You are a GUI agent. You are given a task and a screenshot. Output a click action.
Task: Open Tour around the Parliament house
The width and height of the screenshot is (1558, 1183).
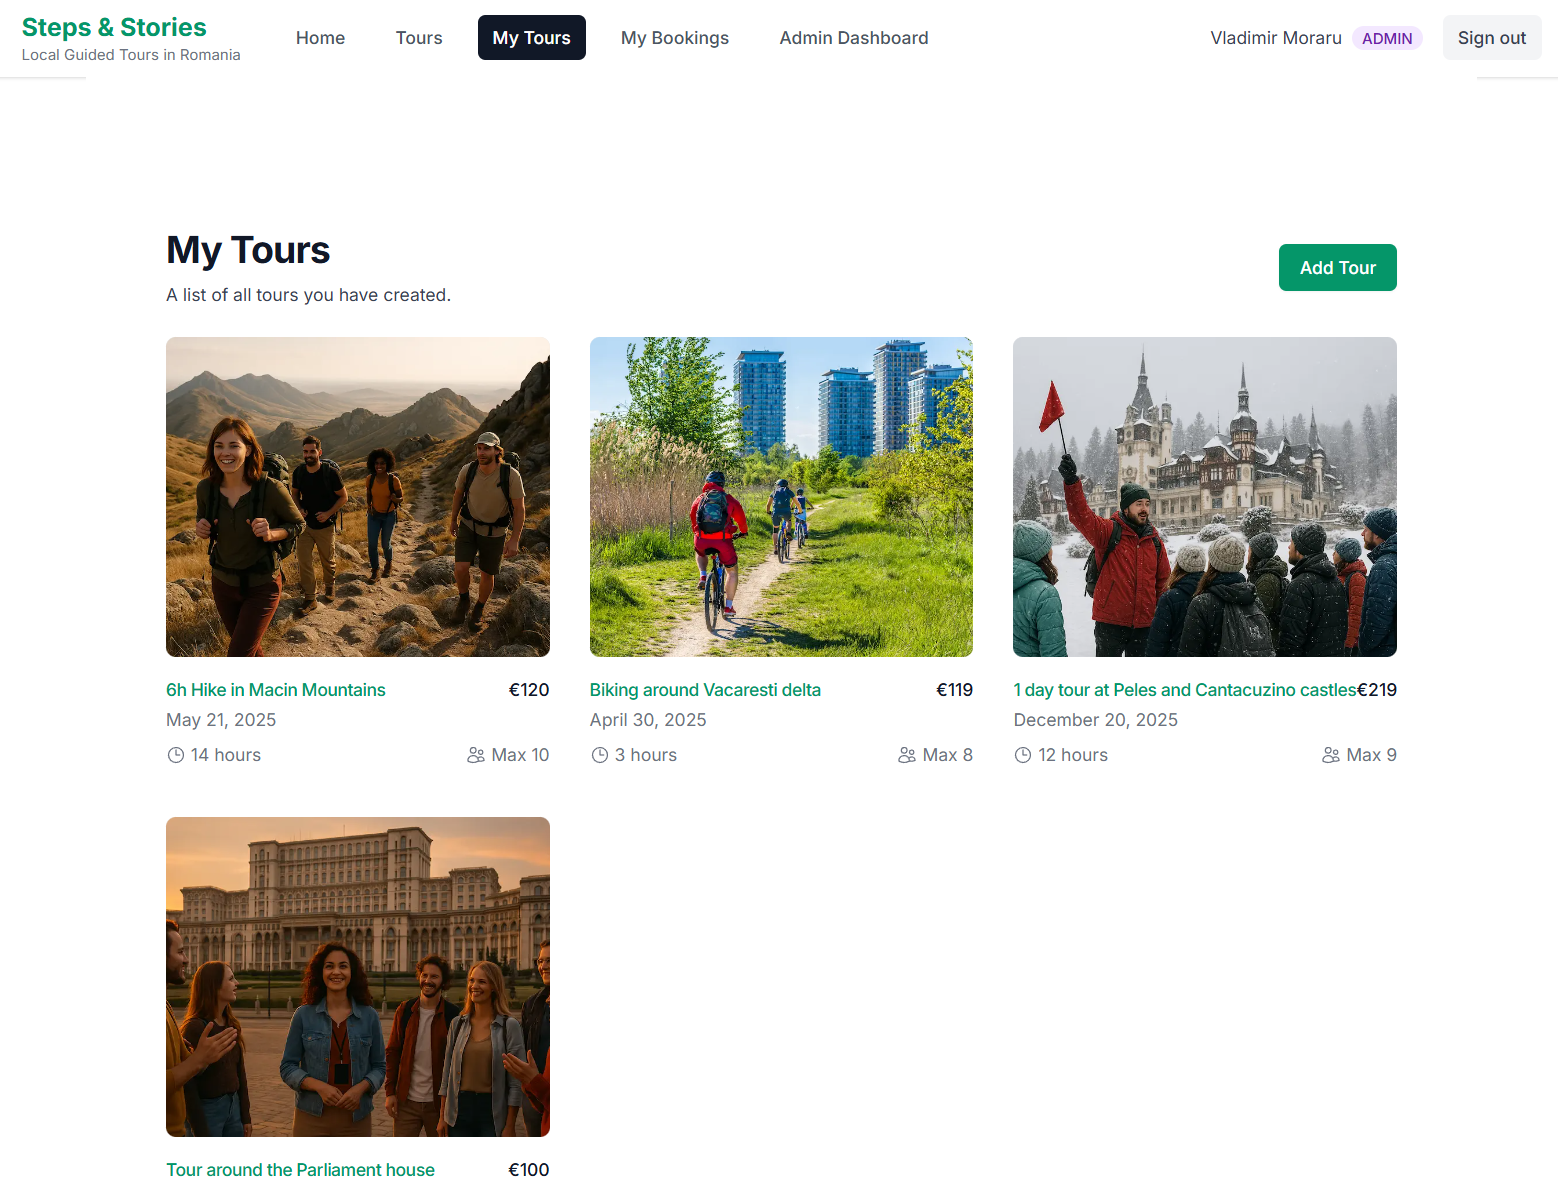coord(300,1170)
